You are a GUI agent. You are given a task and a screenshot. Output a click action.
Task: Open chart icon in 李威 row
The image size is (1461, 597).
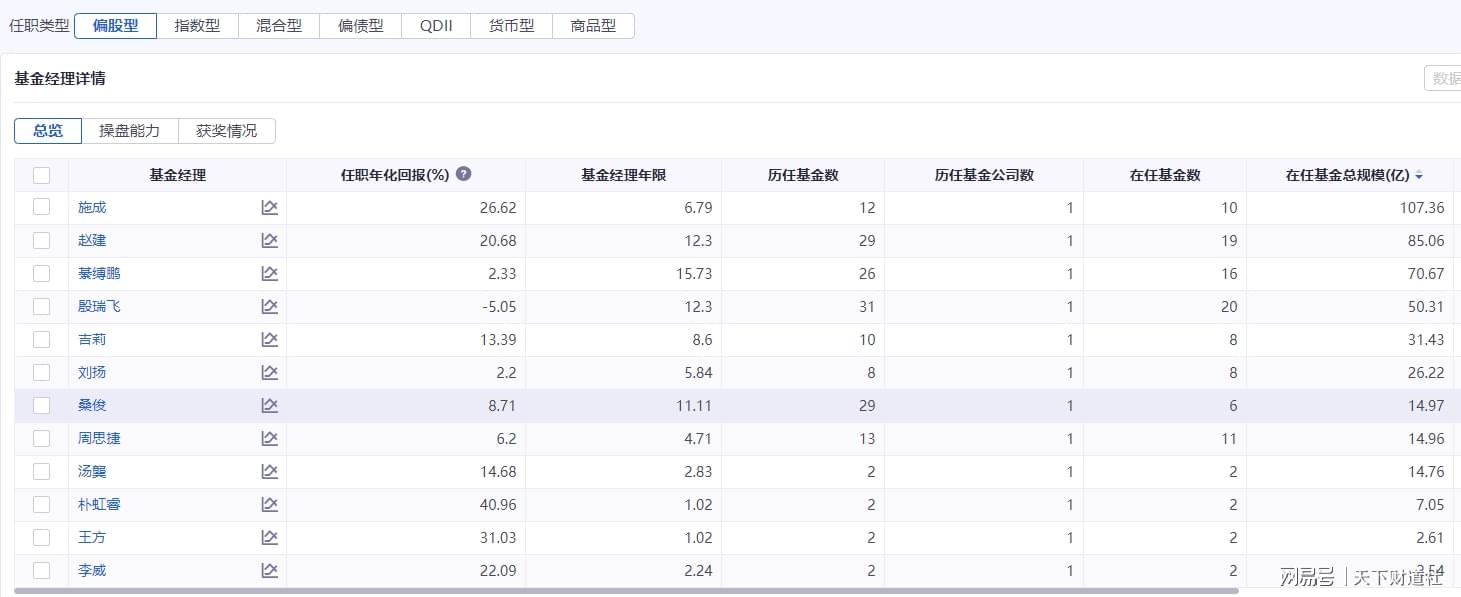[x=269, y=570]
